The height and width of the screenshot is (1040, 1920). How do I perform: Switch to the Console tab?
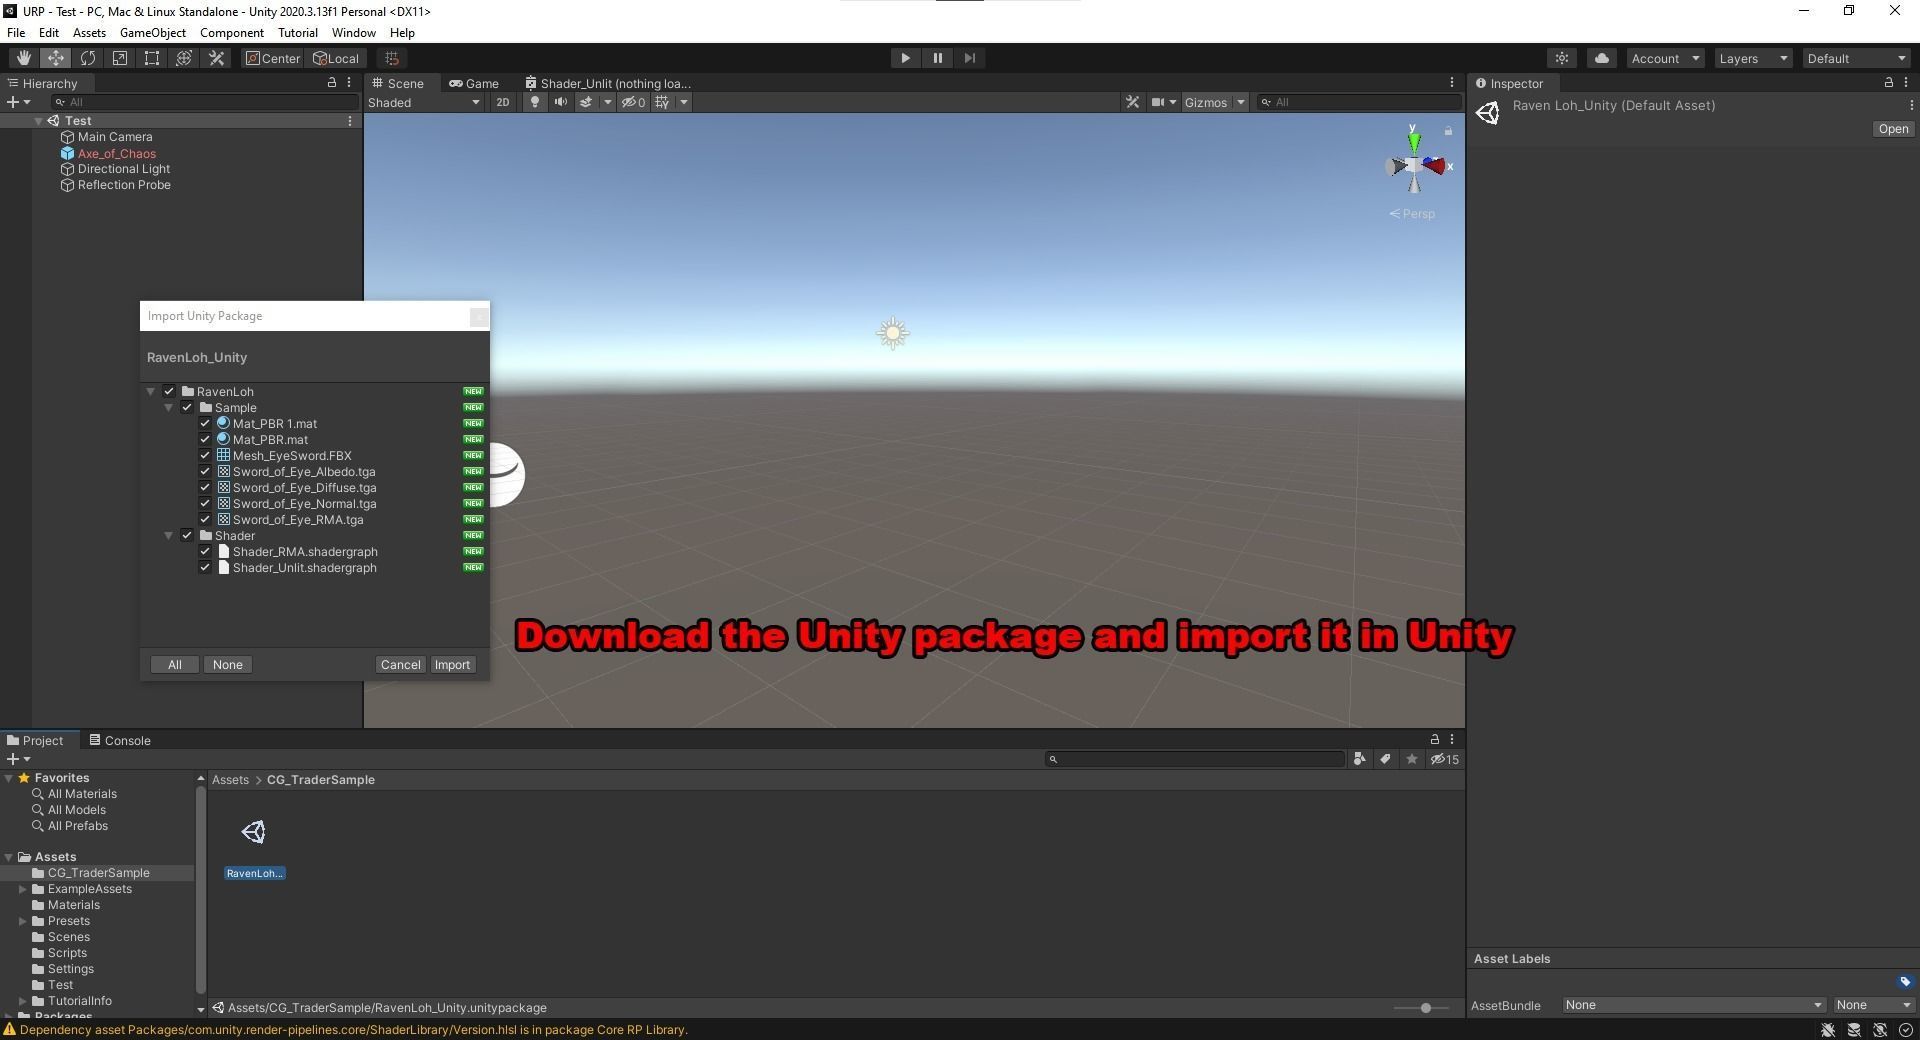119,741
